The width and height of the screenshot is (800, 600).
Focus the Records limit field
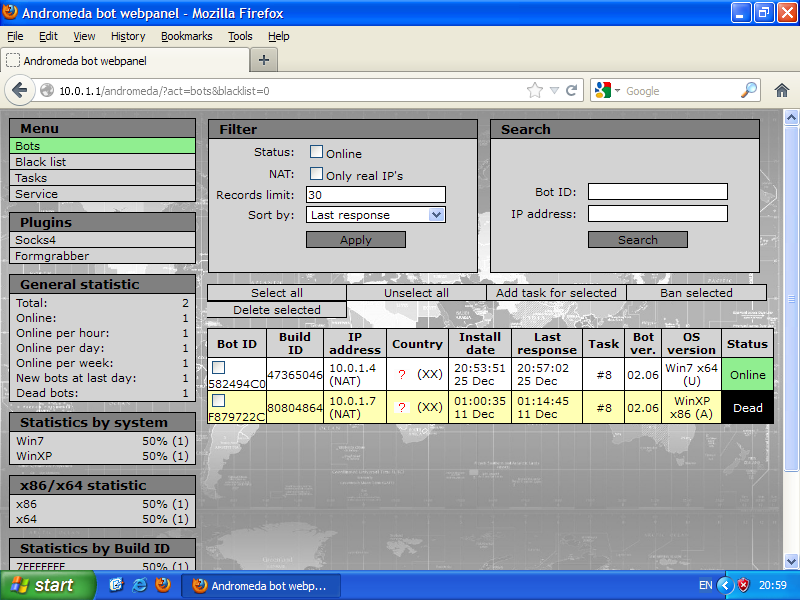376,194
